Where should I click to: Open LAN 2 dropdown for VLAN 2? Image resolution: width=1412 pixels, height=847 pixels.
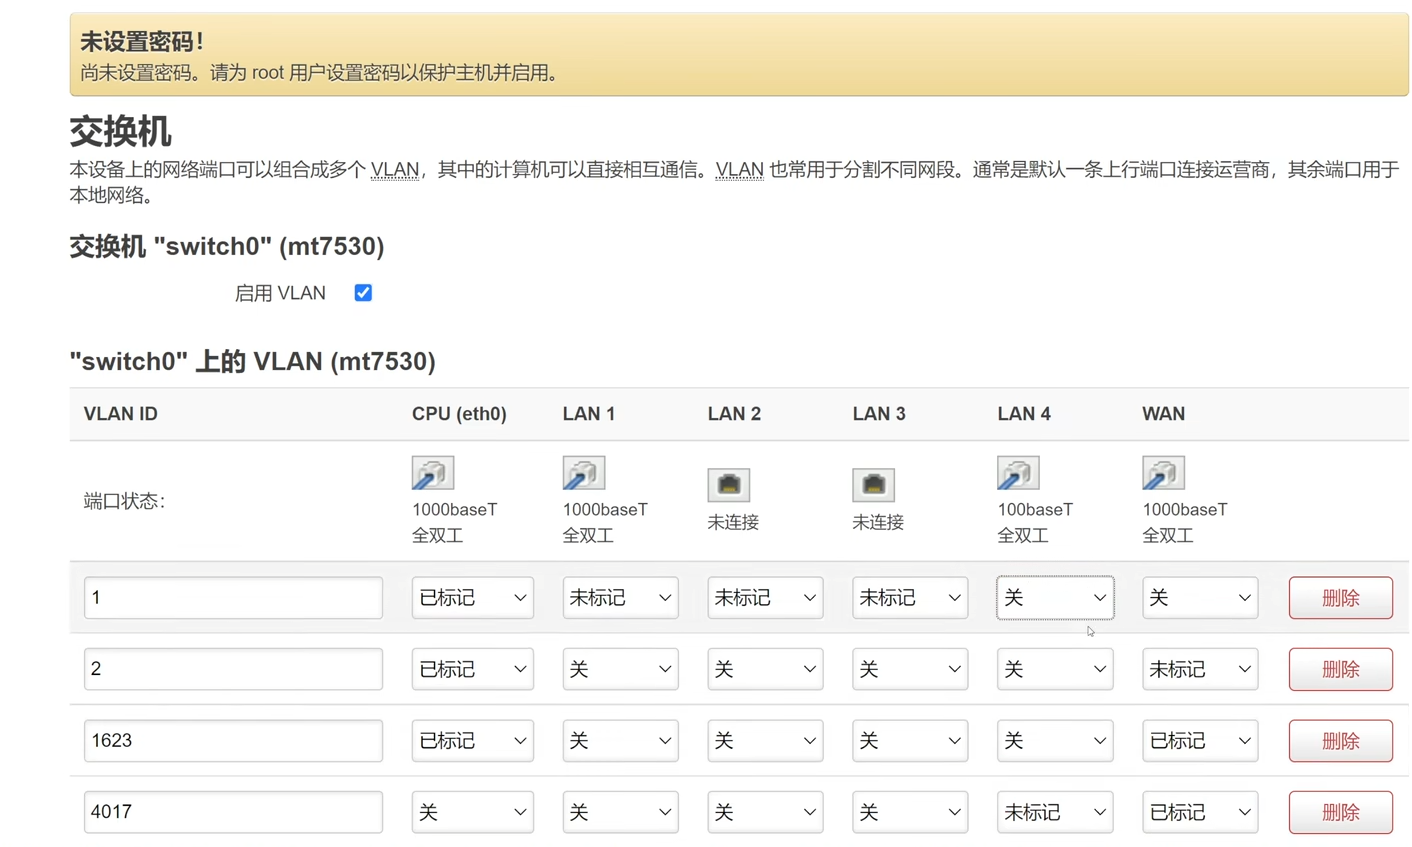[766, 669]
